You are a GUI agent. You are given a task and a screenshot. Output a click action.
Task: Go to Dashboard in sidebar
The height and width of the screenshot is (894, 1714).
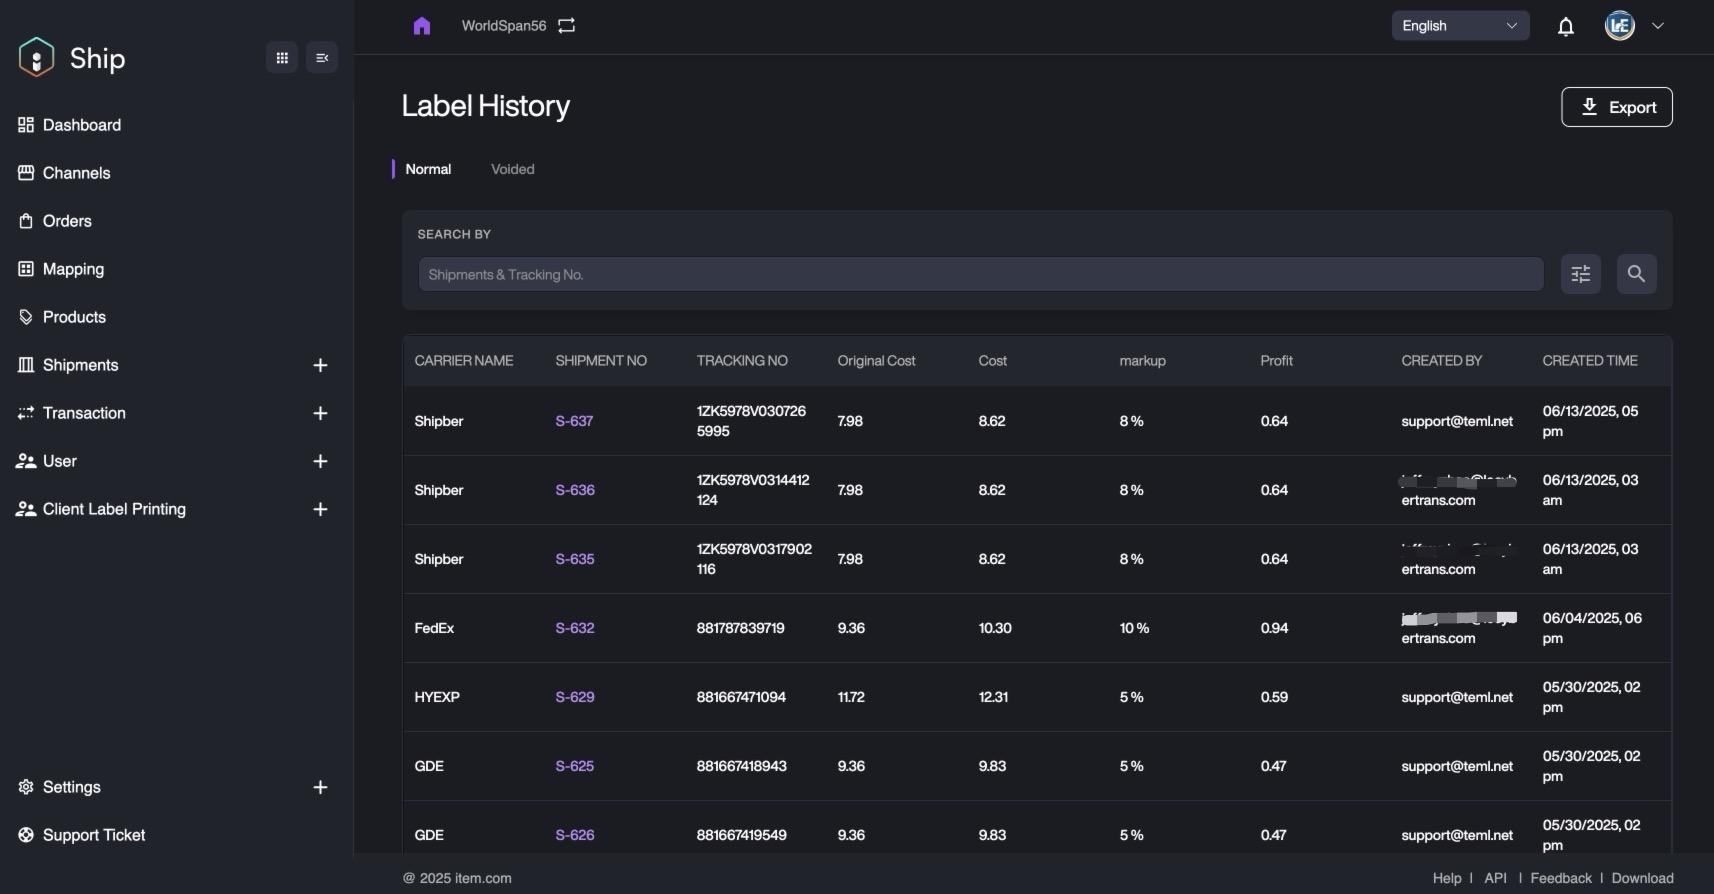click(81, 125)
